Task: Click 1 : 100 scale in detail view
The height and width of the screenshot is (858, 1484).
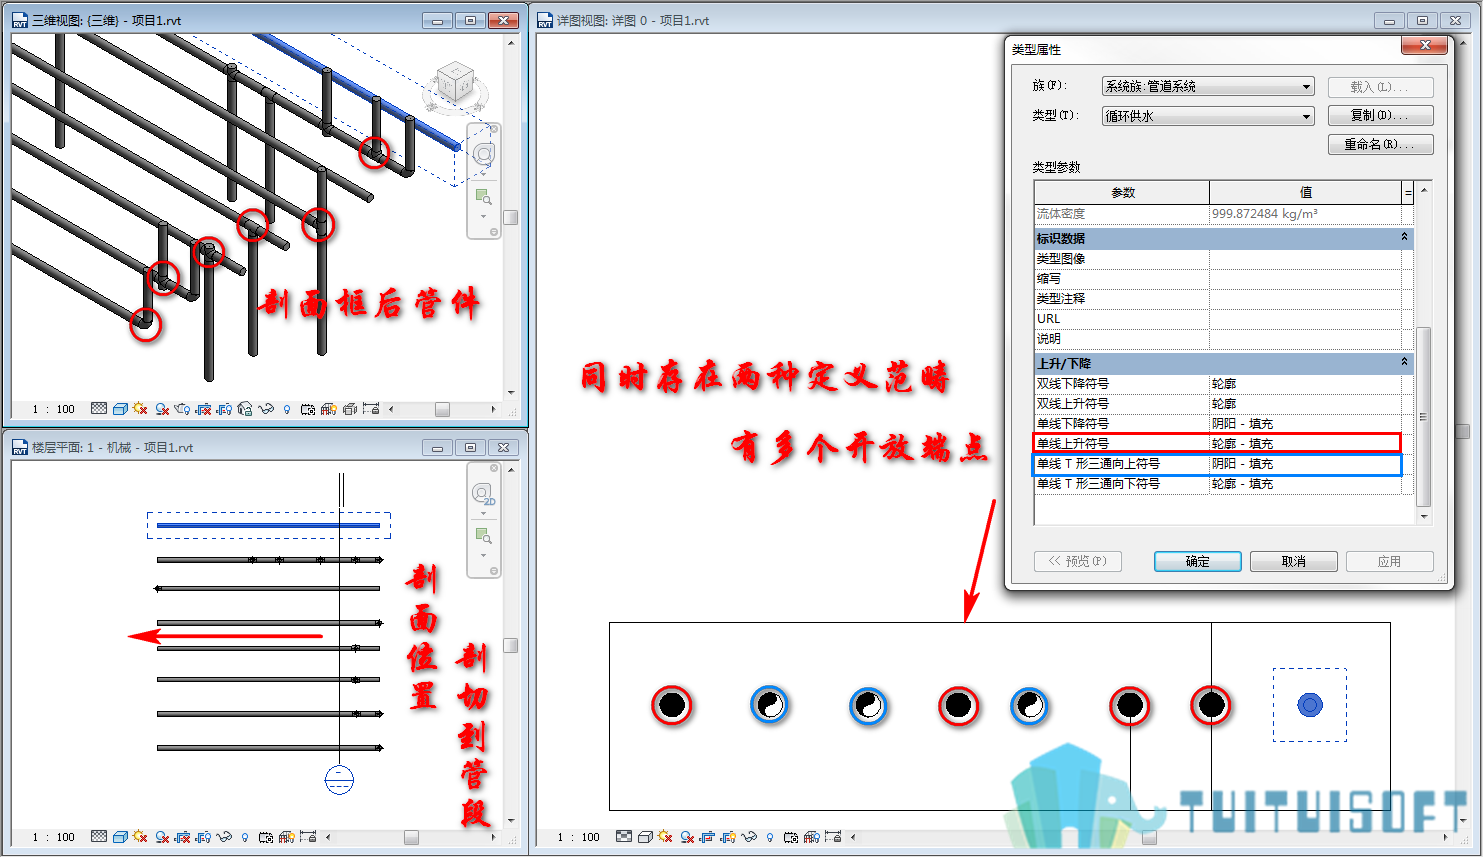Action: pos(579,837)
